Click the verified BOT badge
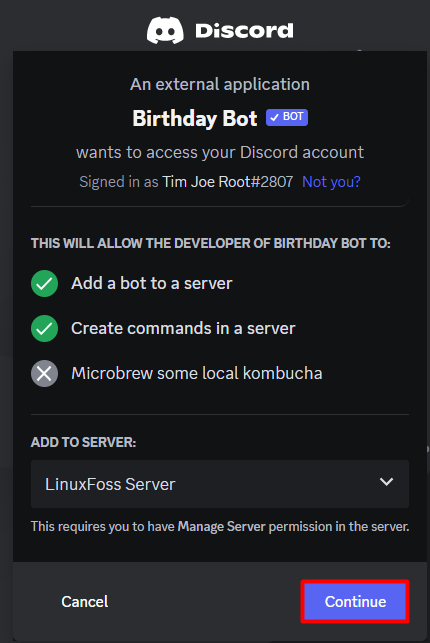 (287, 117)
